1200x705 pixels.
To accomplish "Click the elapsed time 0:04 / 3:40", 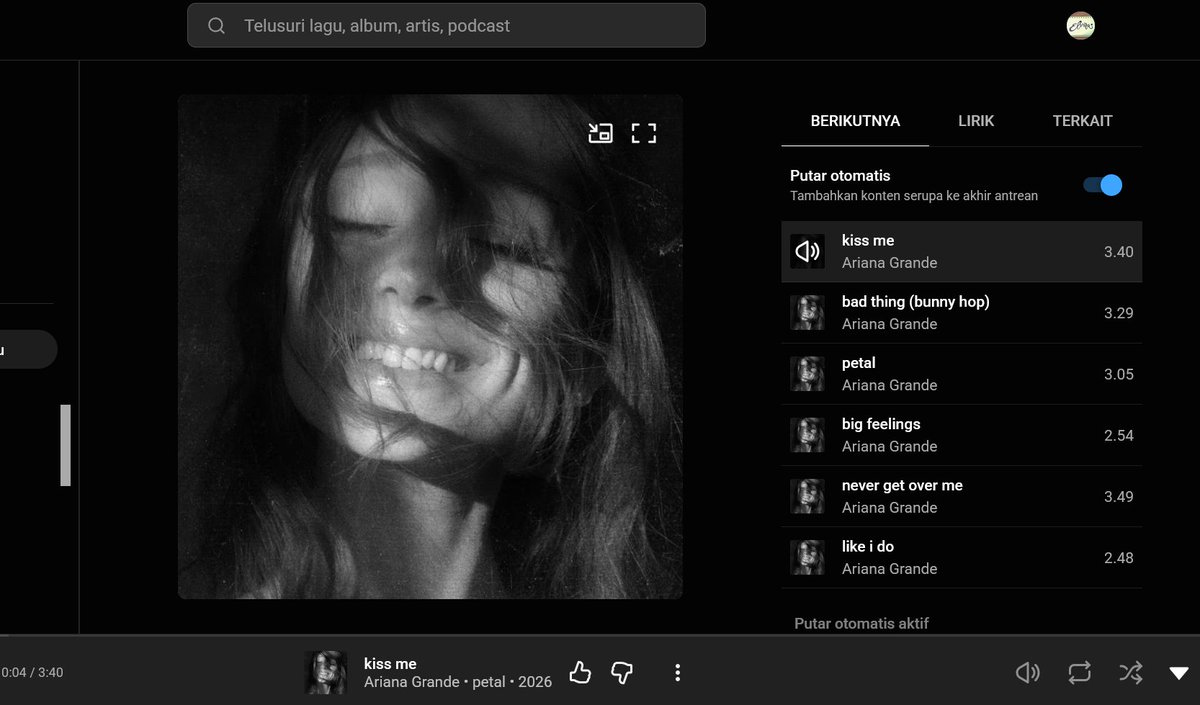I will point(31,673).
